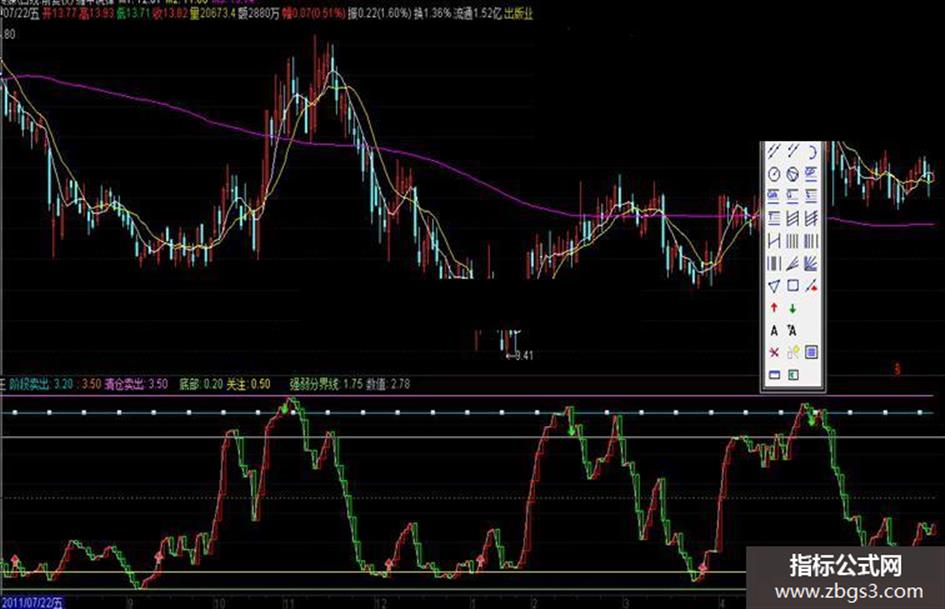This screenshot has width=945, height=609.
Task: Select the middle tool in palette row three
Action: (x=793, y=195)
